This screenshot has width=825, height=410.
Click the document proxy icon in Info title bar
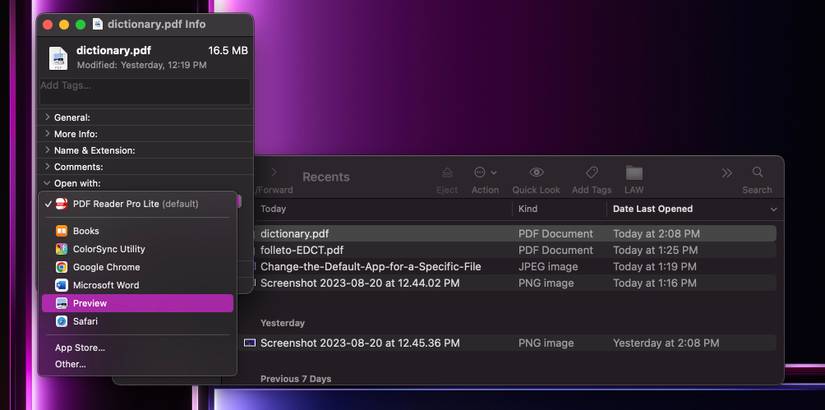pyautogui.click(x=97, y=24)
